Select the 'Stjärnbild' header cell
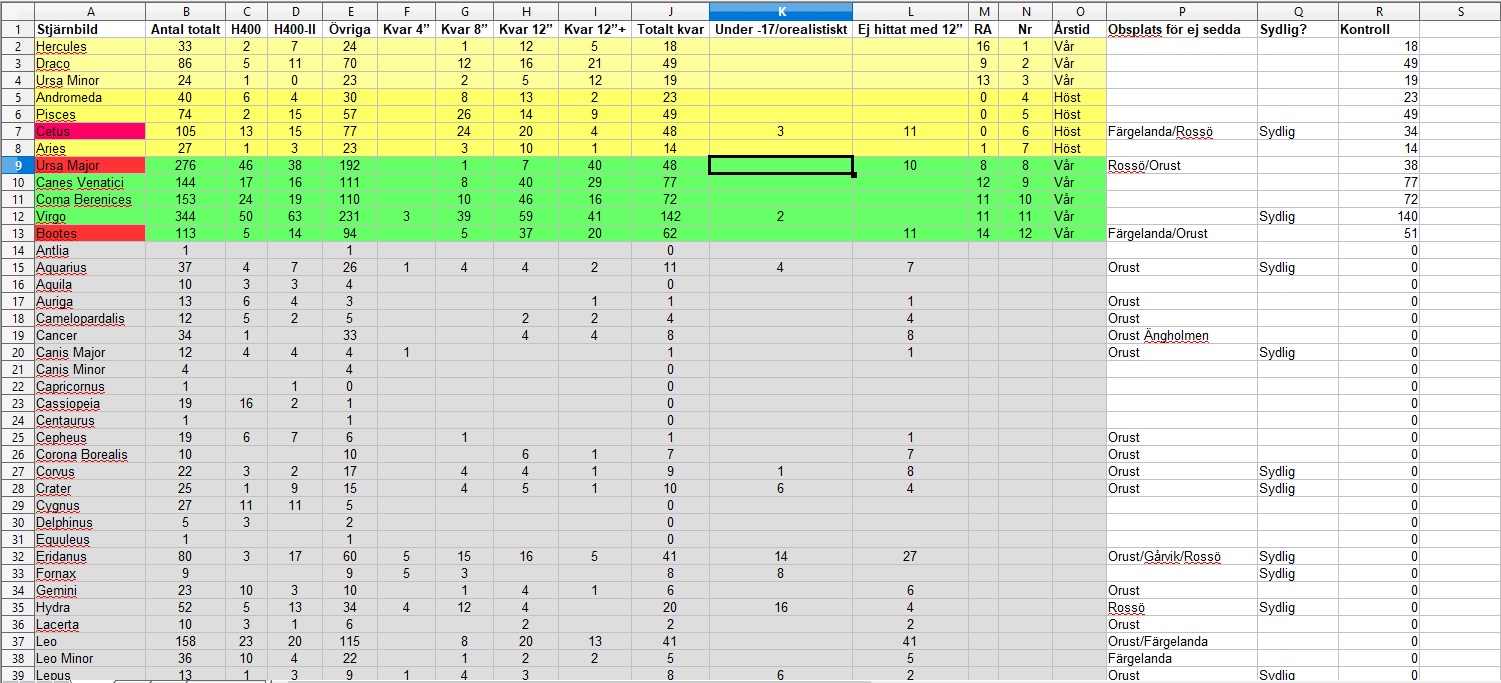This screenshot has height=683, width=1501. coord(89,30)
